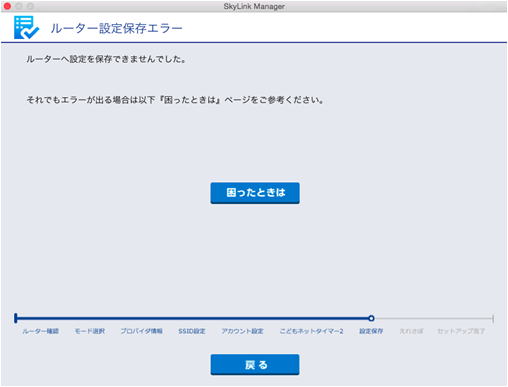
Task: Select the SSID設定 step label
Action: 192,331
